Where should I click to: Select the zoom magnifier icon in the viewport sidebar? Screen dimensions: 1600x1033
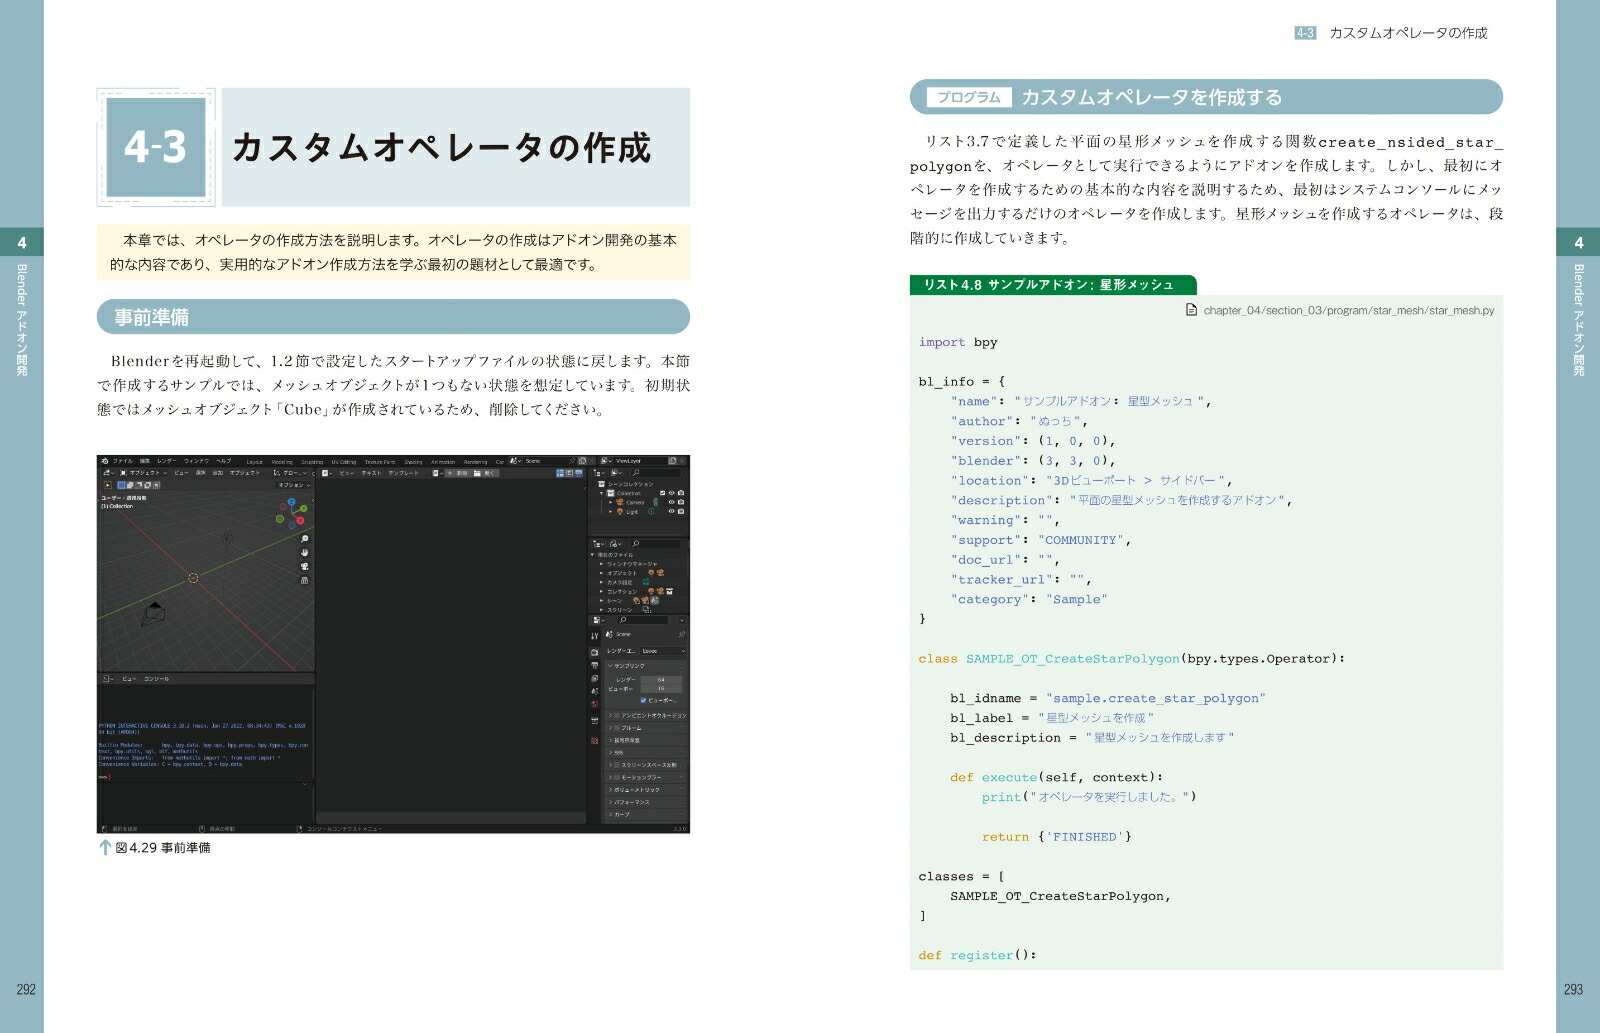click(x=304, y=539)
